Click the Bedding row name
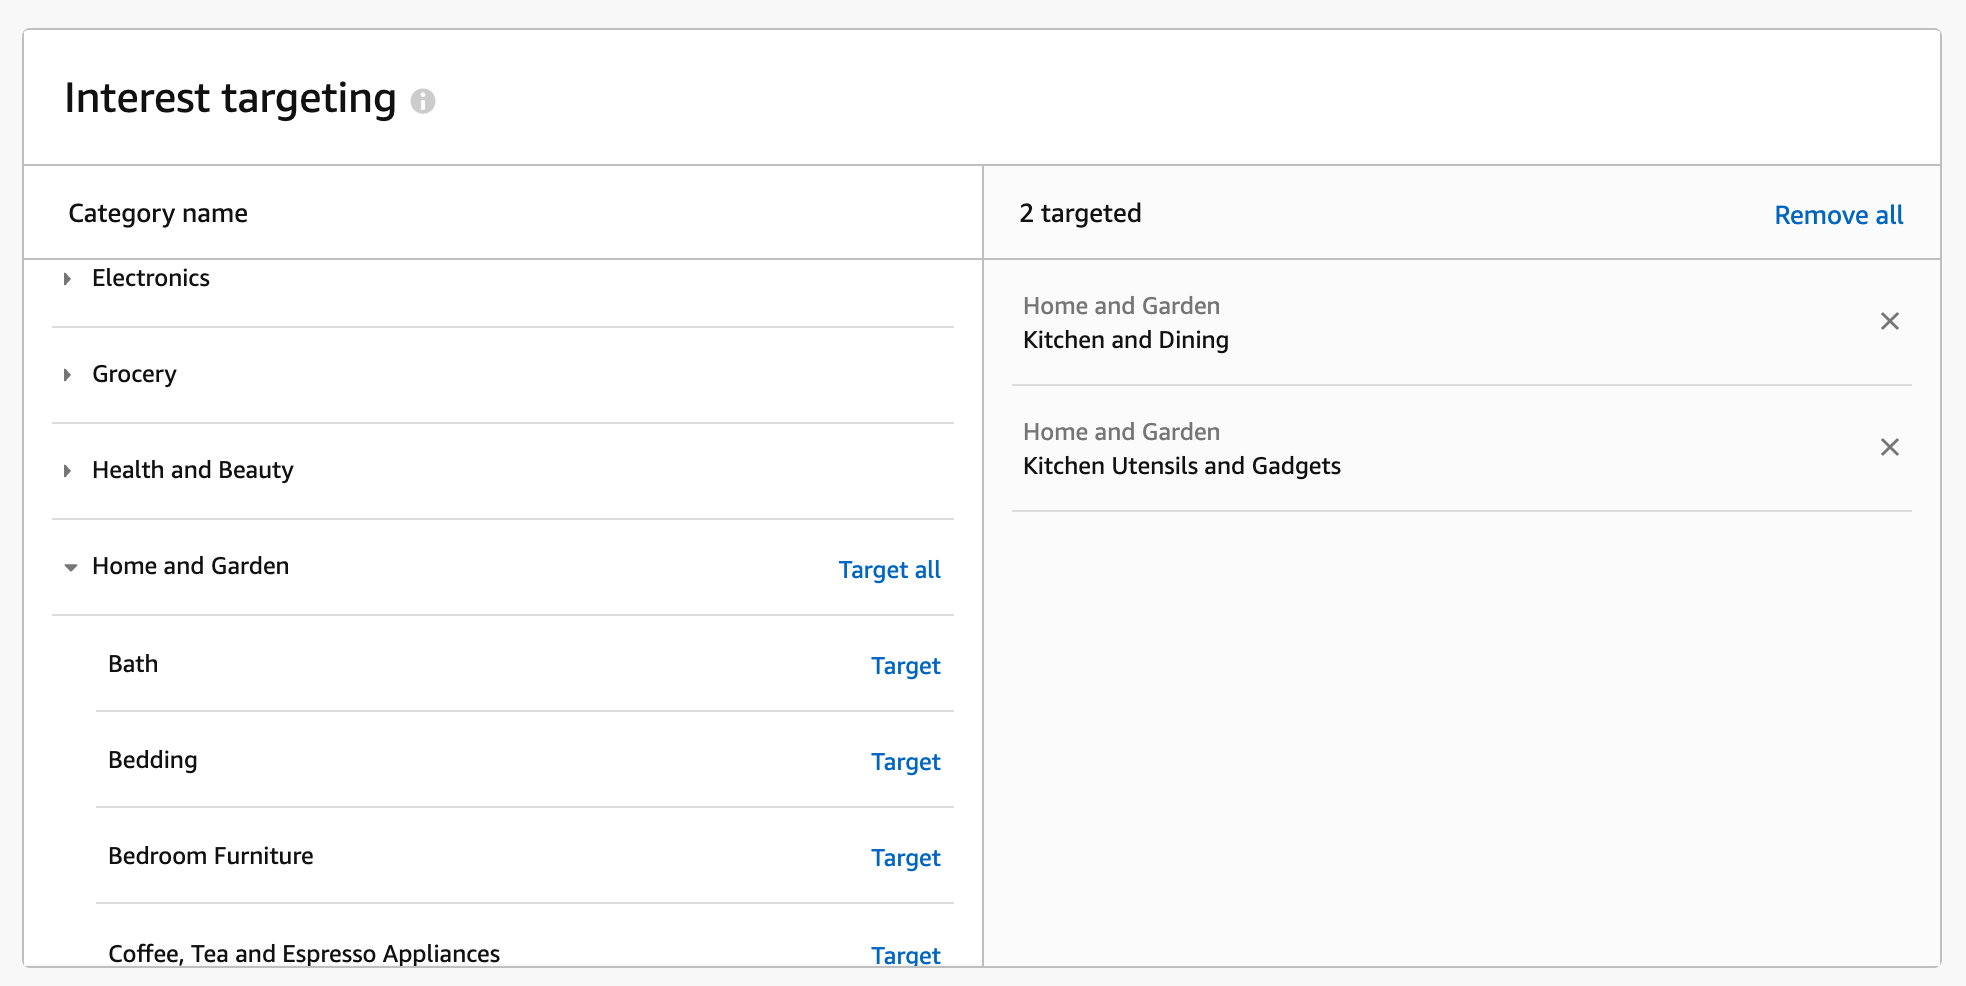 point(153,760)
